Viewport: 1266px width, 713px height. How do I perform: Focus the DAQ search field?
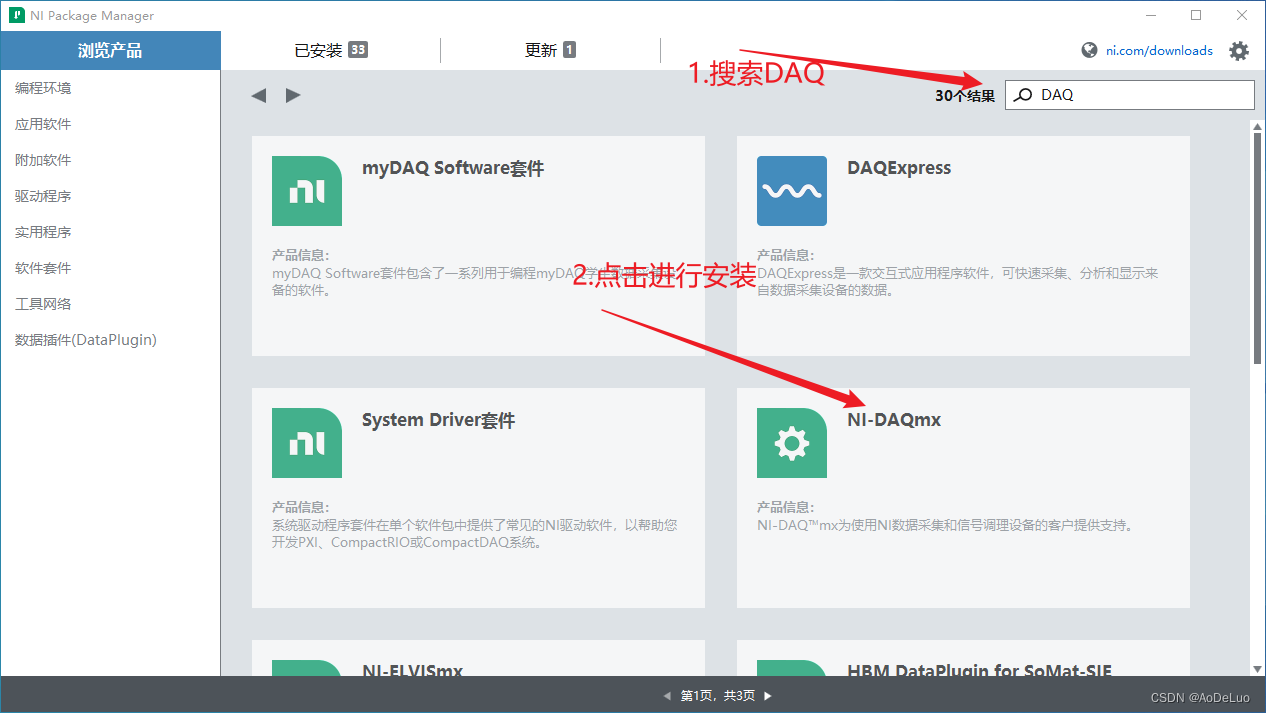(x=1129, y=95)
